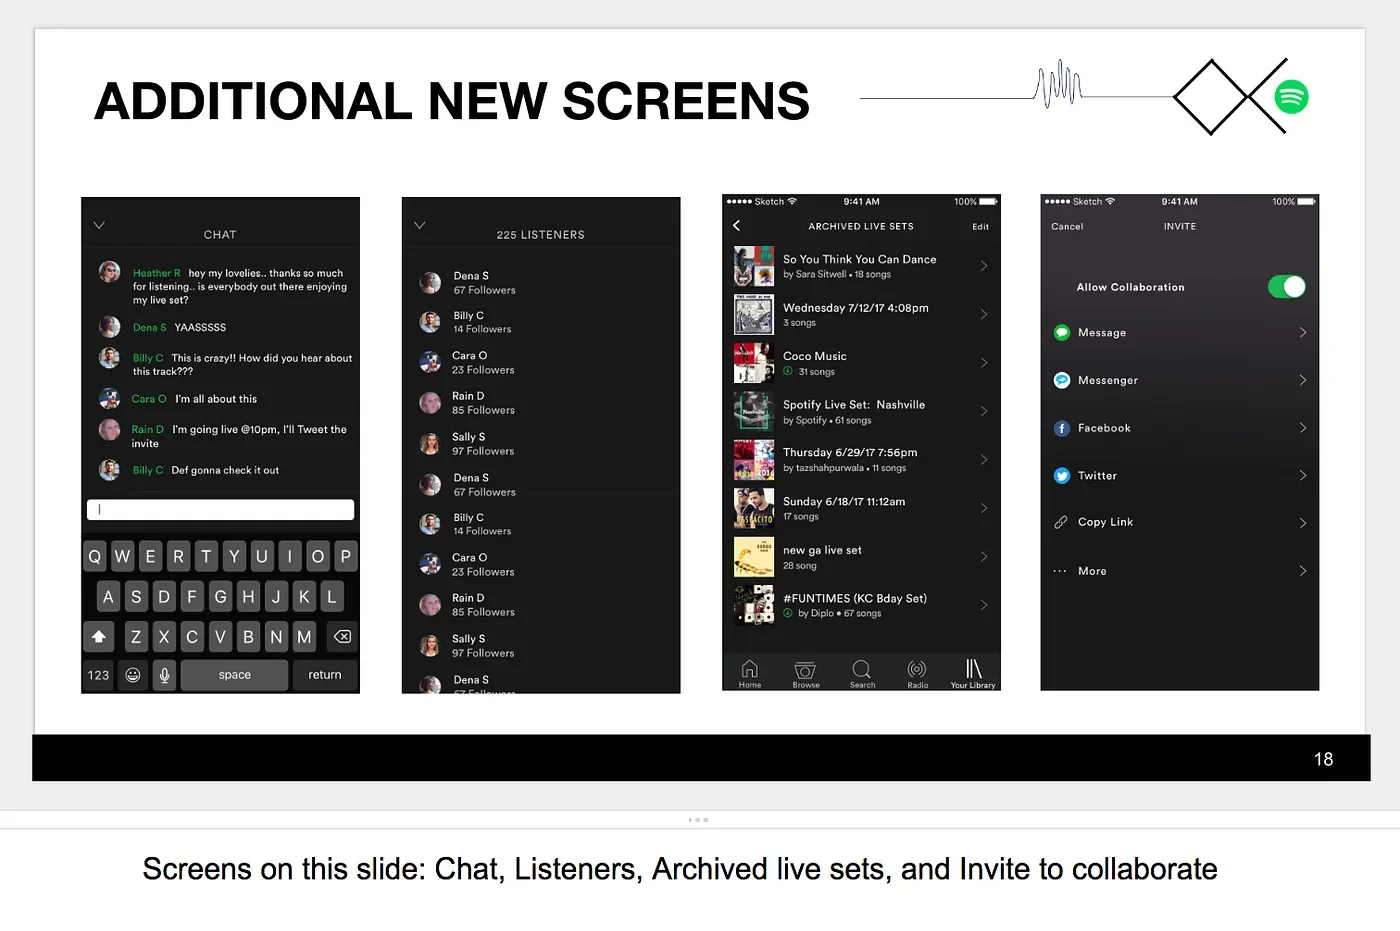
Task: Click the chat message input field
Action: (x=221, y=510)
